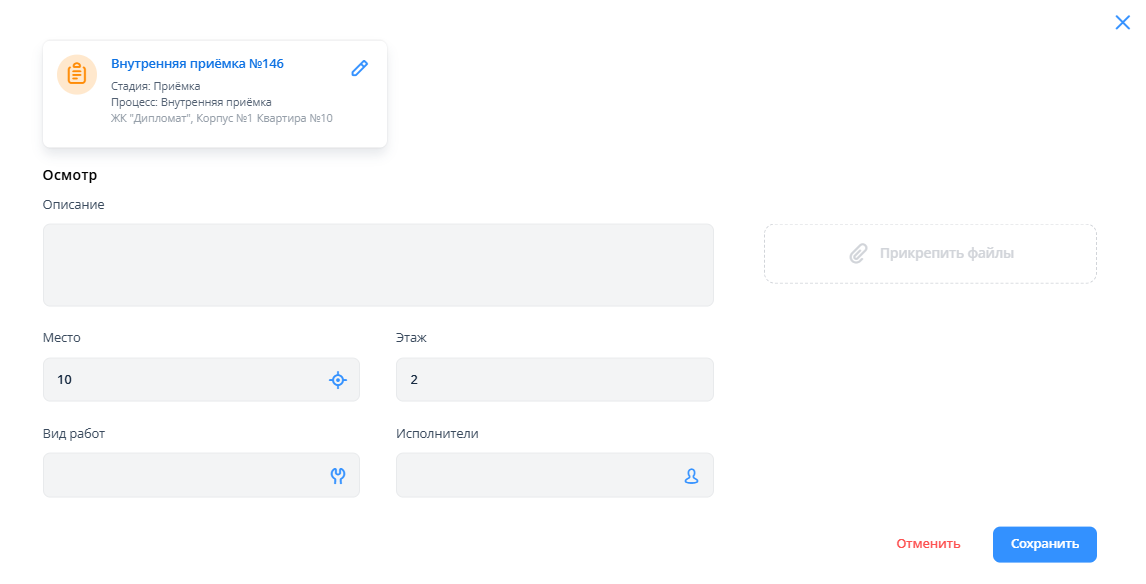The height and width of the screenshot is (584, 1146).
Task: Click the wrench icon in Вид работ
Action: tap(338, 476)
